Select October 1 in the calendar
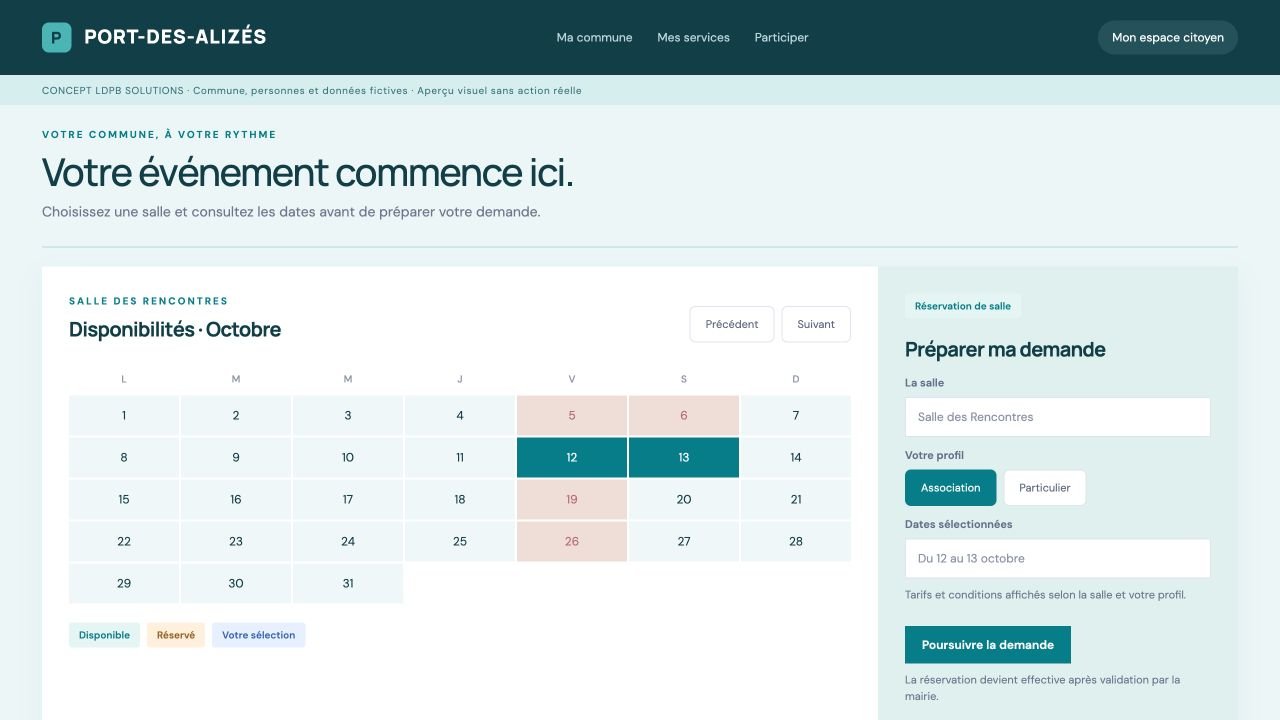1280x720 pixels. pos(124,415)
